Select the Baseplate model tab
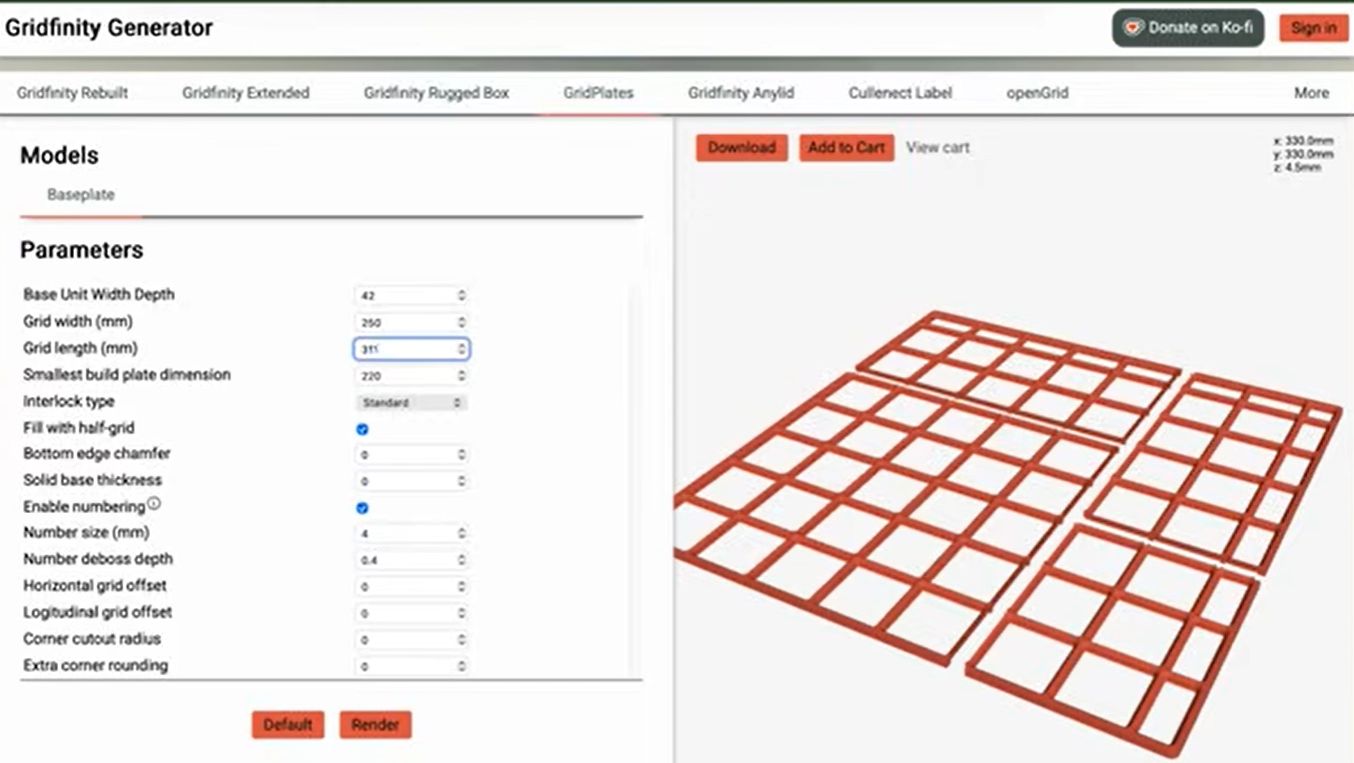Screen dimensions: 1354x763 coord(81,195)
